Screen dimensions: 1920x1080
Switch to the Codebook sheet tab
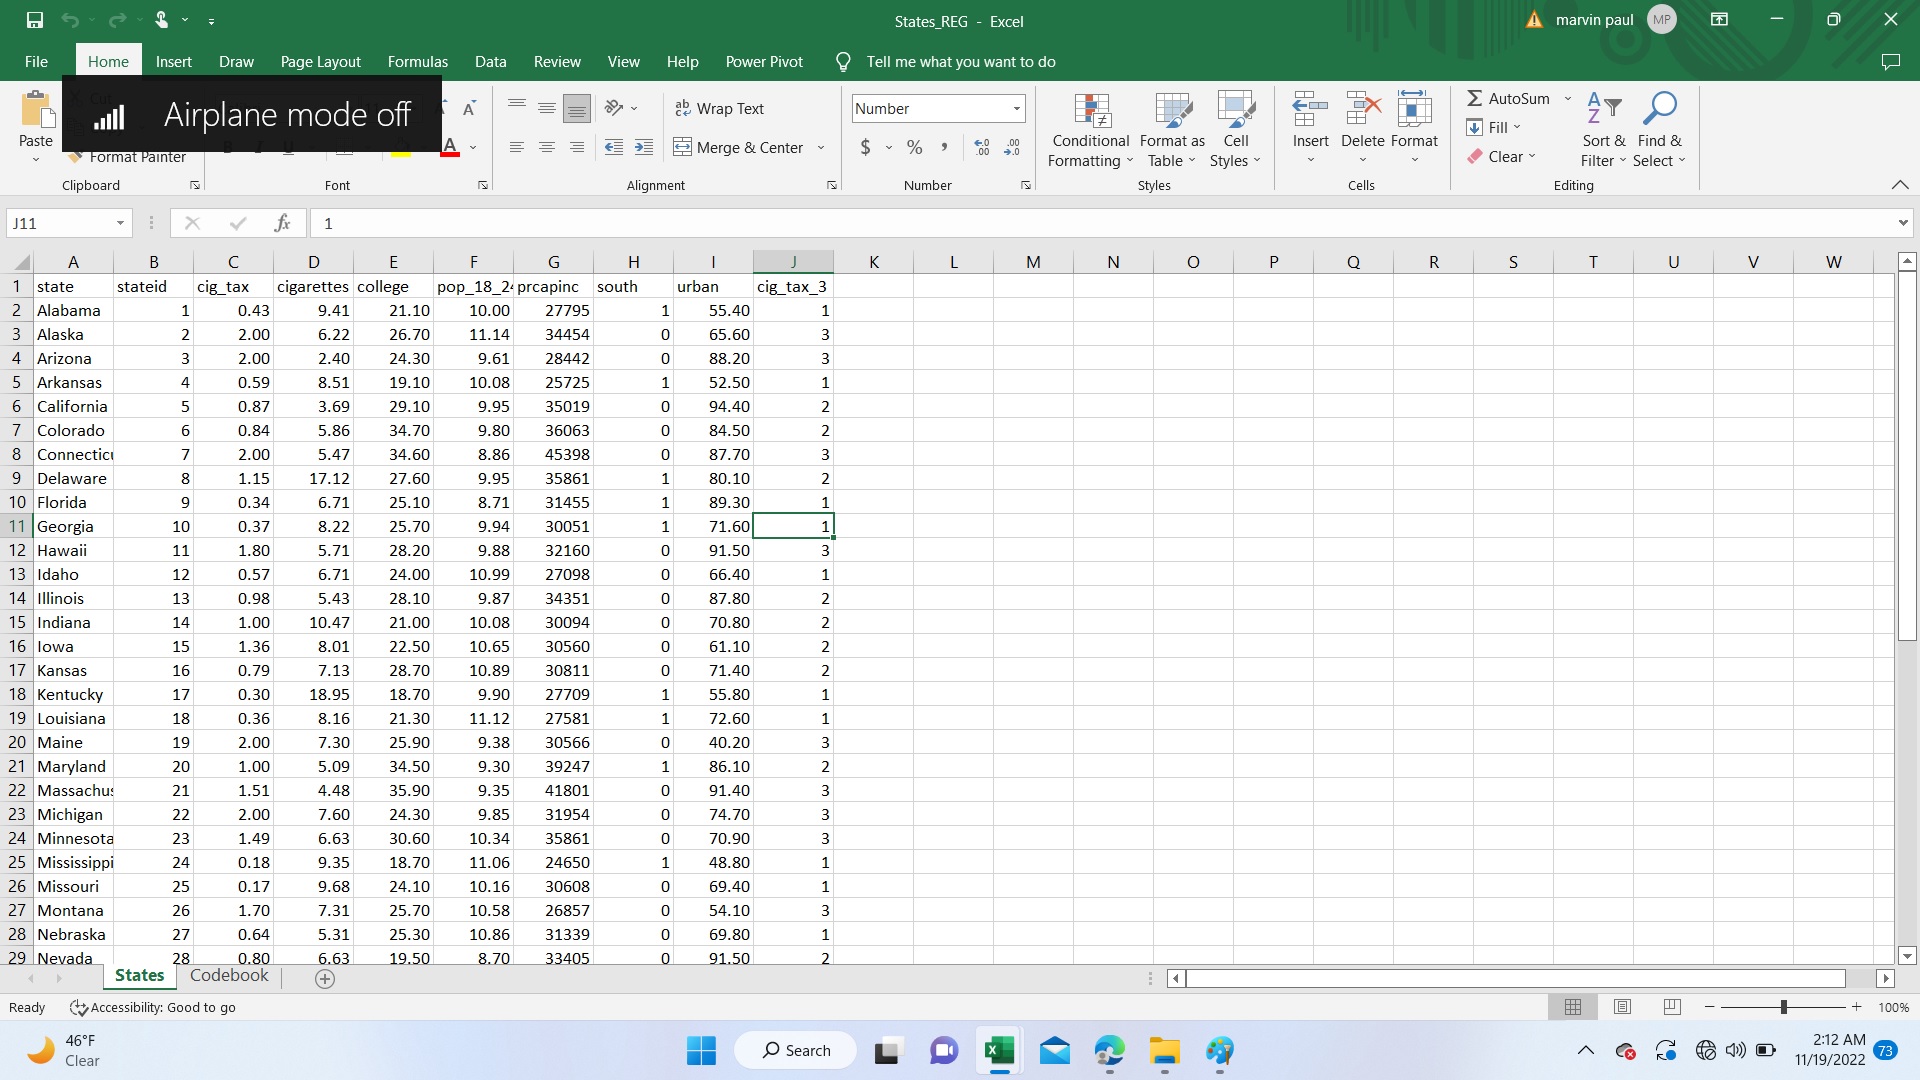coord(229,975)
